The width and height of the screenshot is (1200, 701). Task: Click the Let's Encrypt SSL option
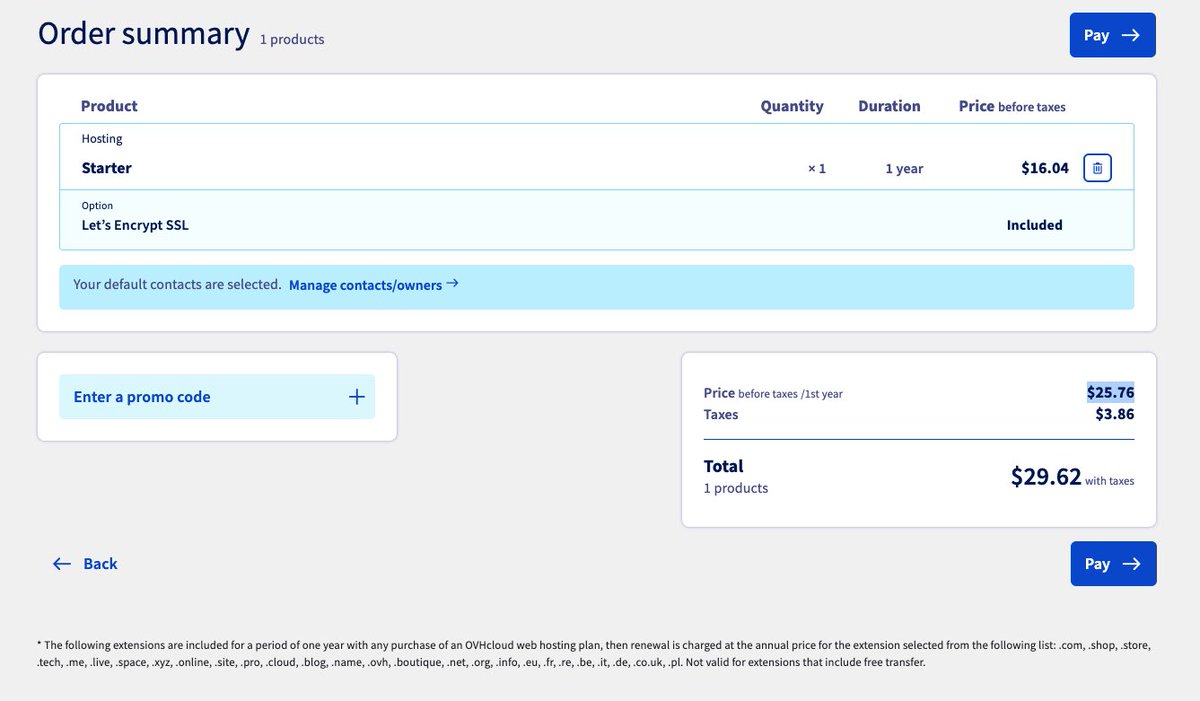pyautogui.click(x=135, y=225)
